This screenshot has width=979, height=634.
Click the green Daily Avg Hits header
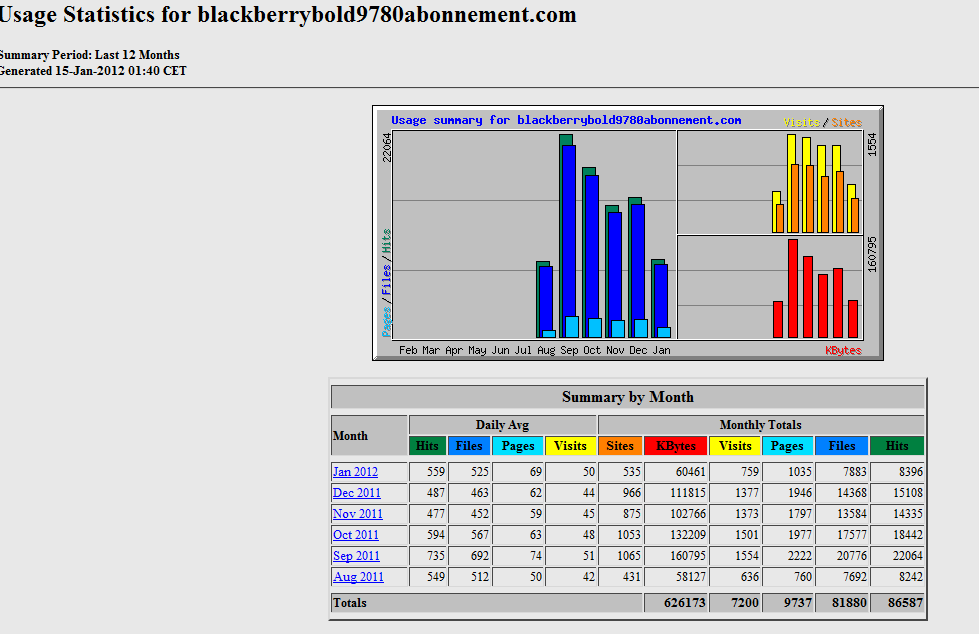(x=427, y=445)
